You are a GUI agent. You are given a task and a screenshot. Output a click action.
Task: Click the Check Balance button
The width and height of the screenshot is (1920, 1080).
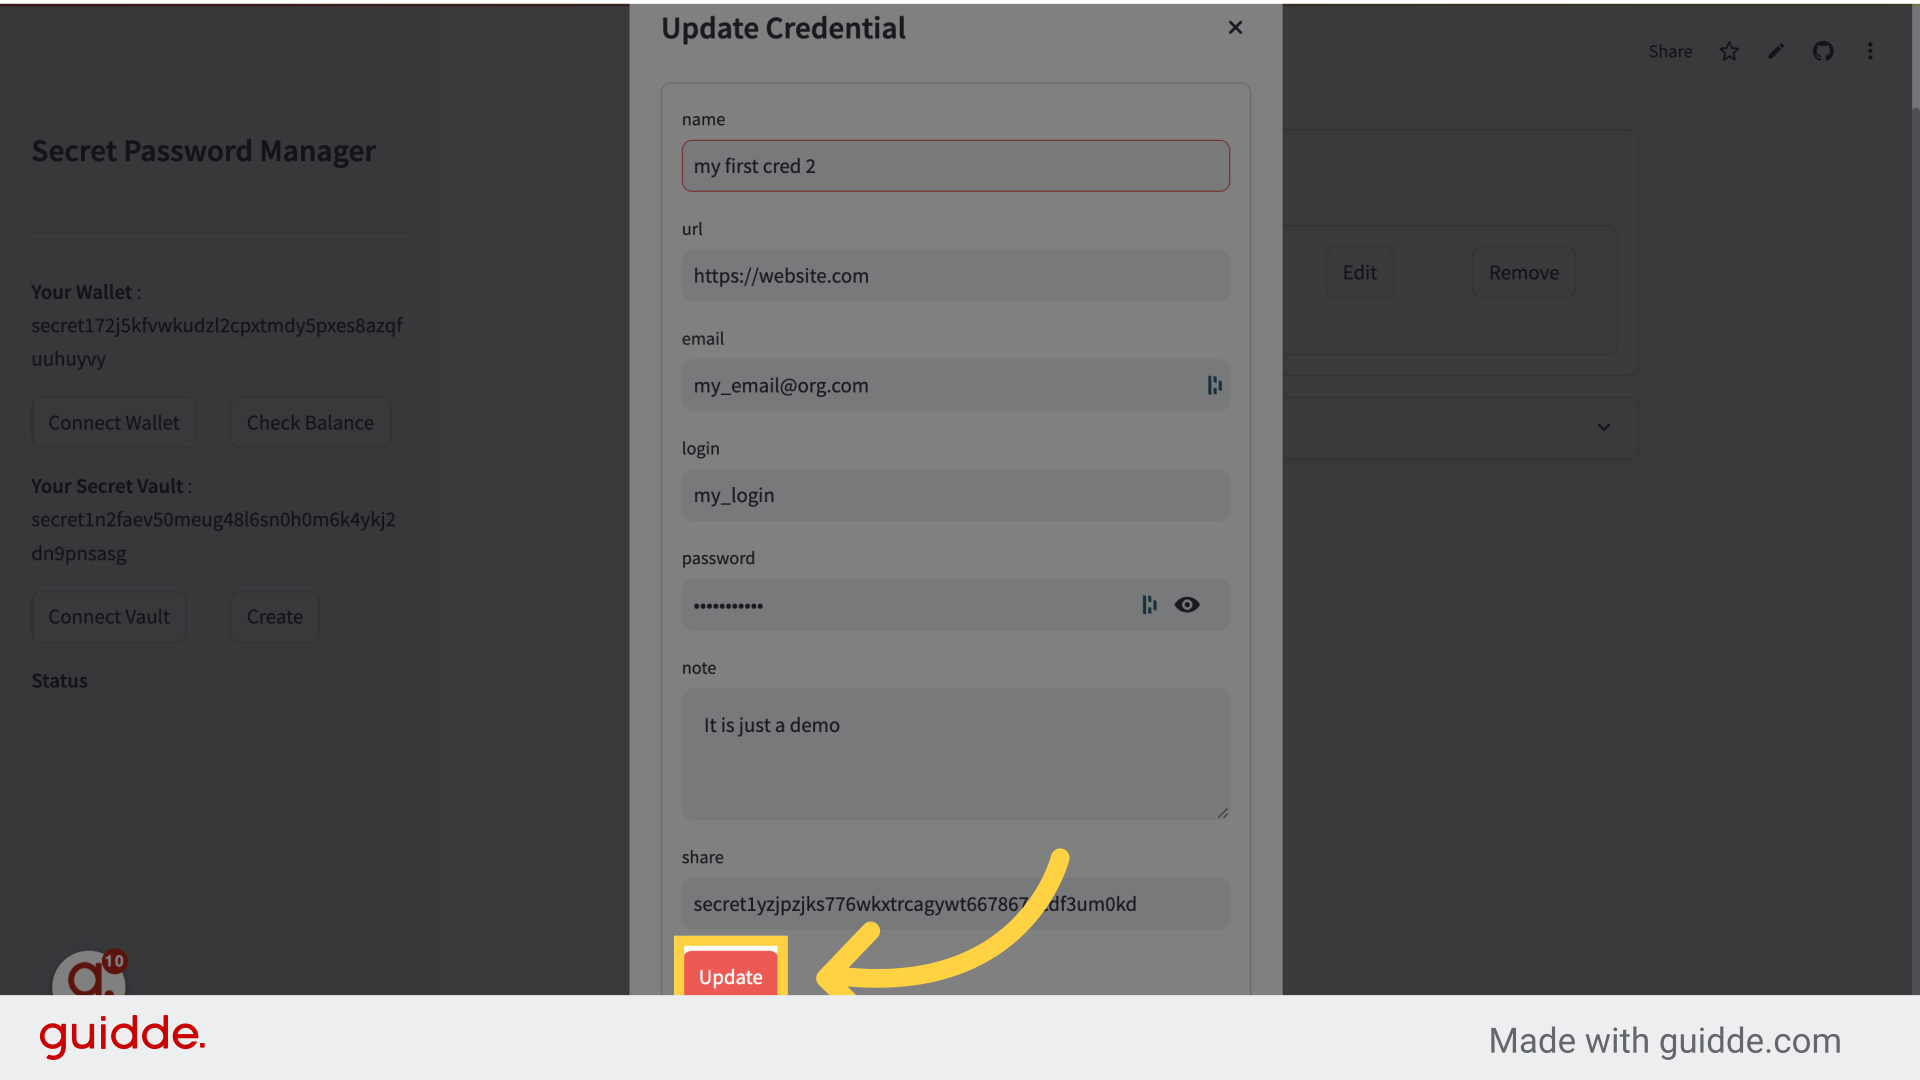310,422
